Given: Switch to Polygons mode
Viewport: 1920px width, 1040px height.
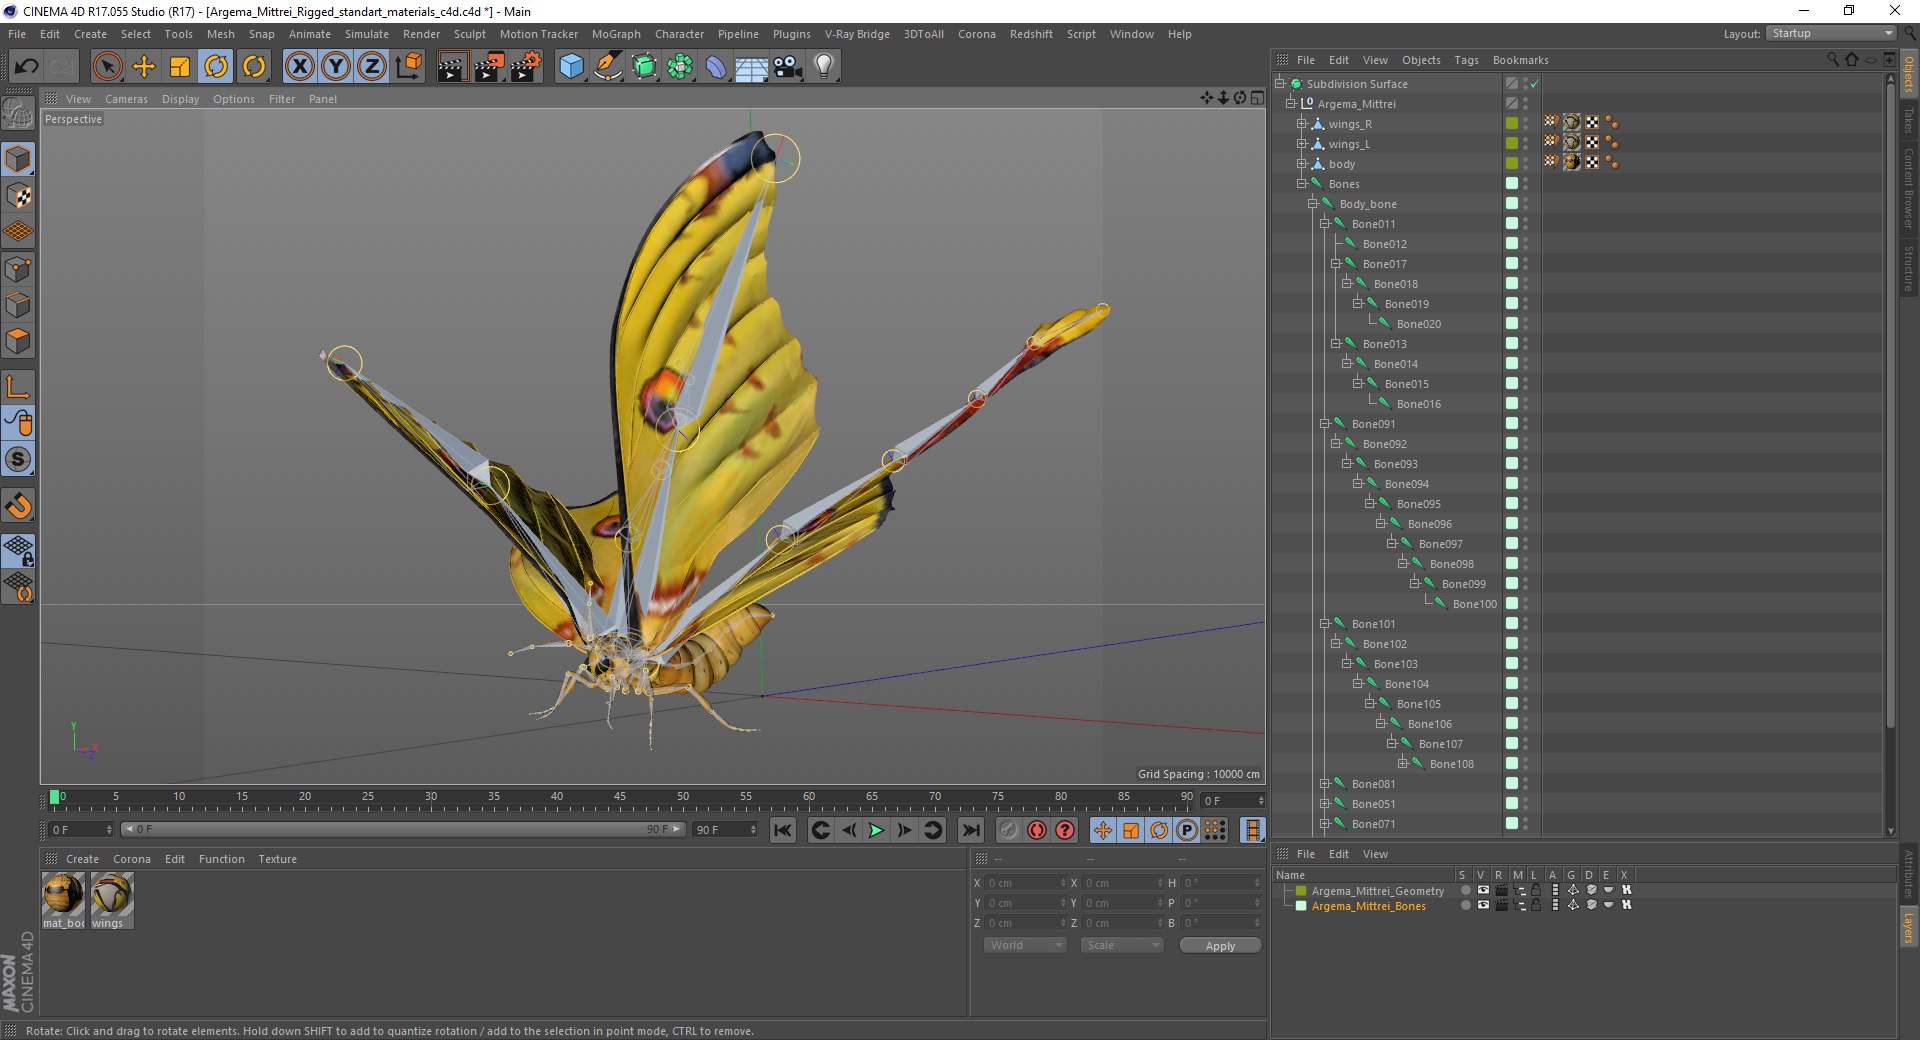Looking at the screenshot, I should pos(18,341).
